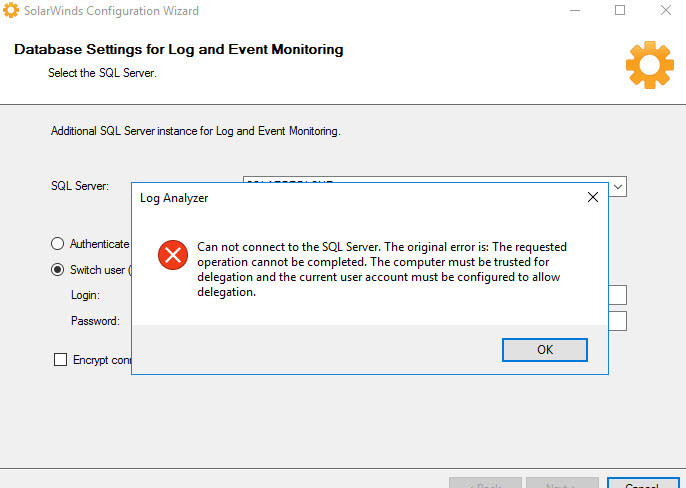686x488 pixels.
Task: Click the large orange gear logo
Action: click(650, 65)
